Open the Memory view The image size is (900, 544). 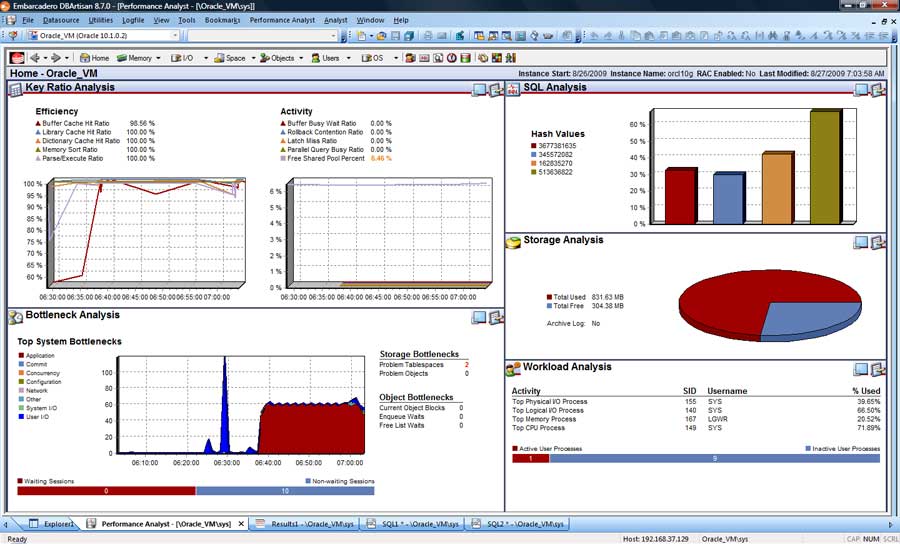134,58
